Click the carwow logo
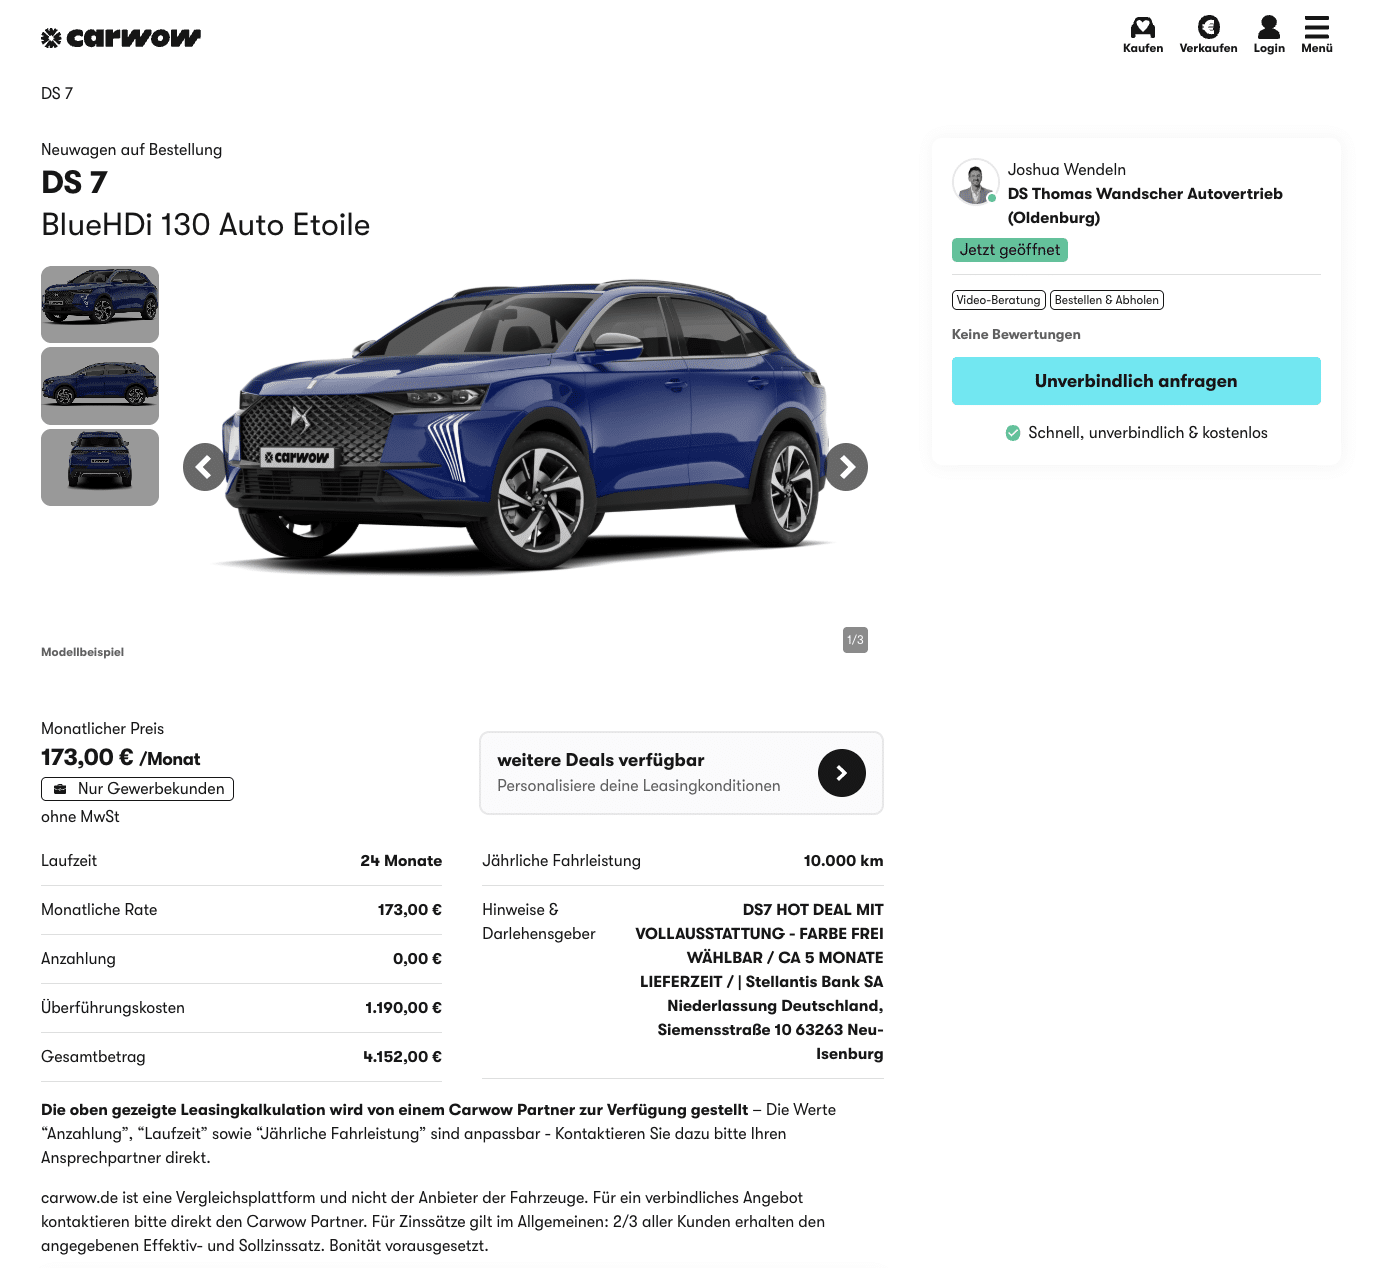 pyautogui.click(x=121, y=38)
